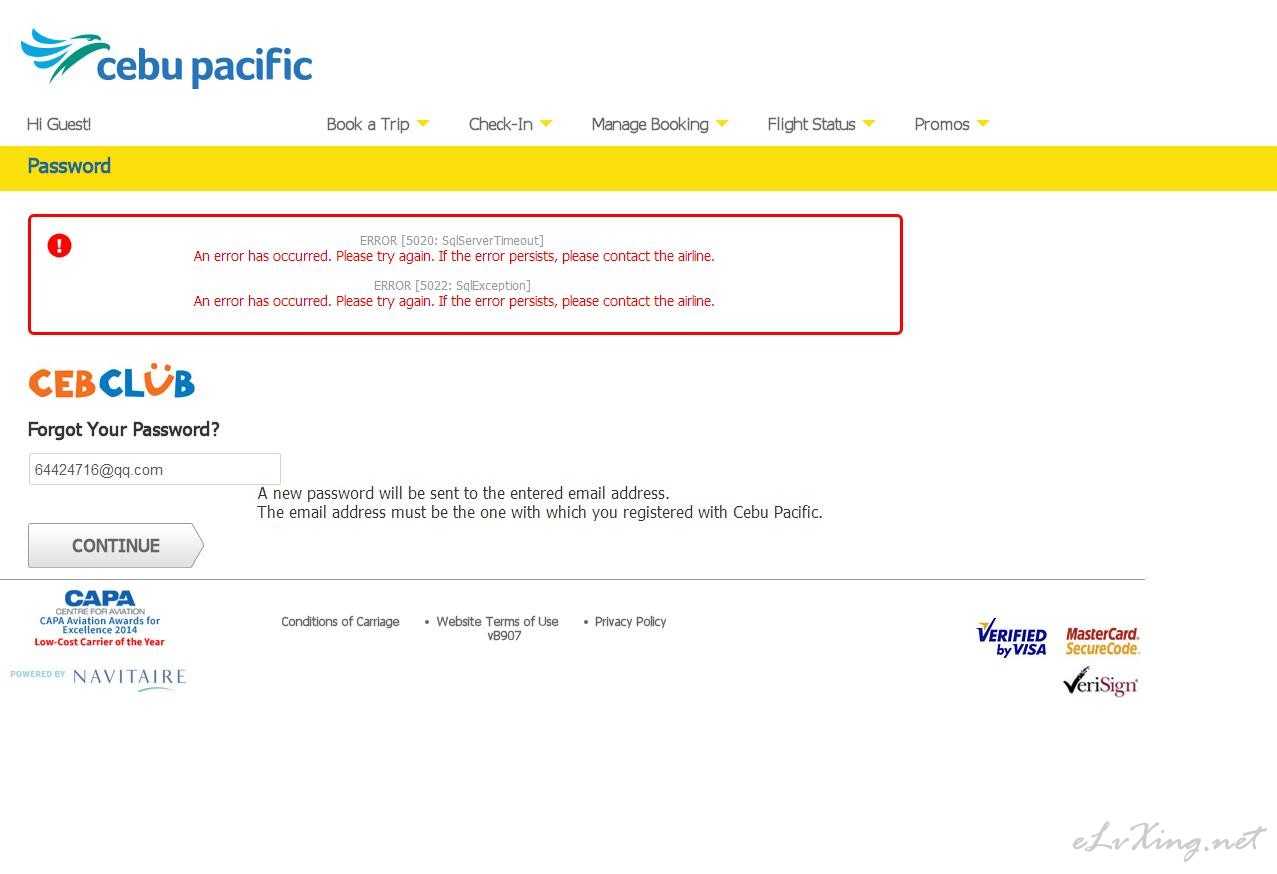The height and width of the screenshot is (874, 1277).
Task: Click the Cebu Pacific logo
Action: coord(167,58)
